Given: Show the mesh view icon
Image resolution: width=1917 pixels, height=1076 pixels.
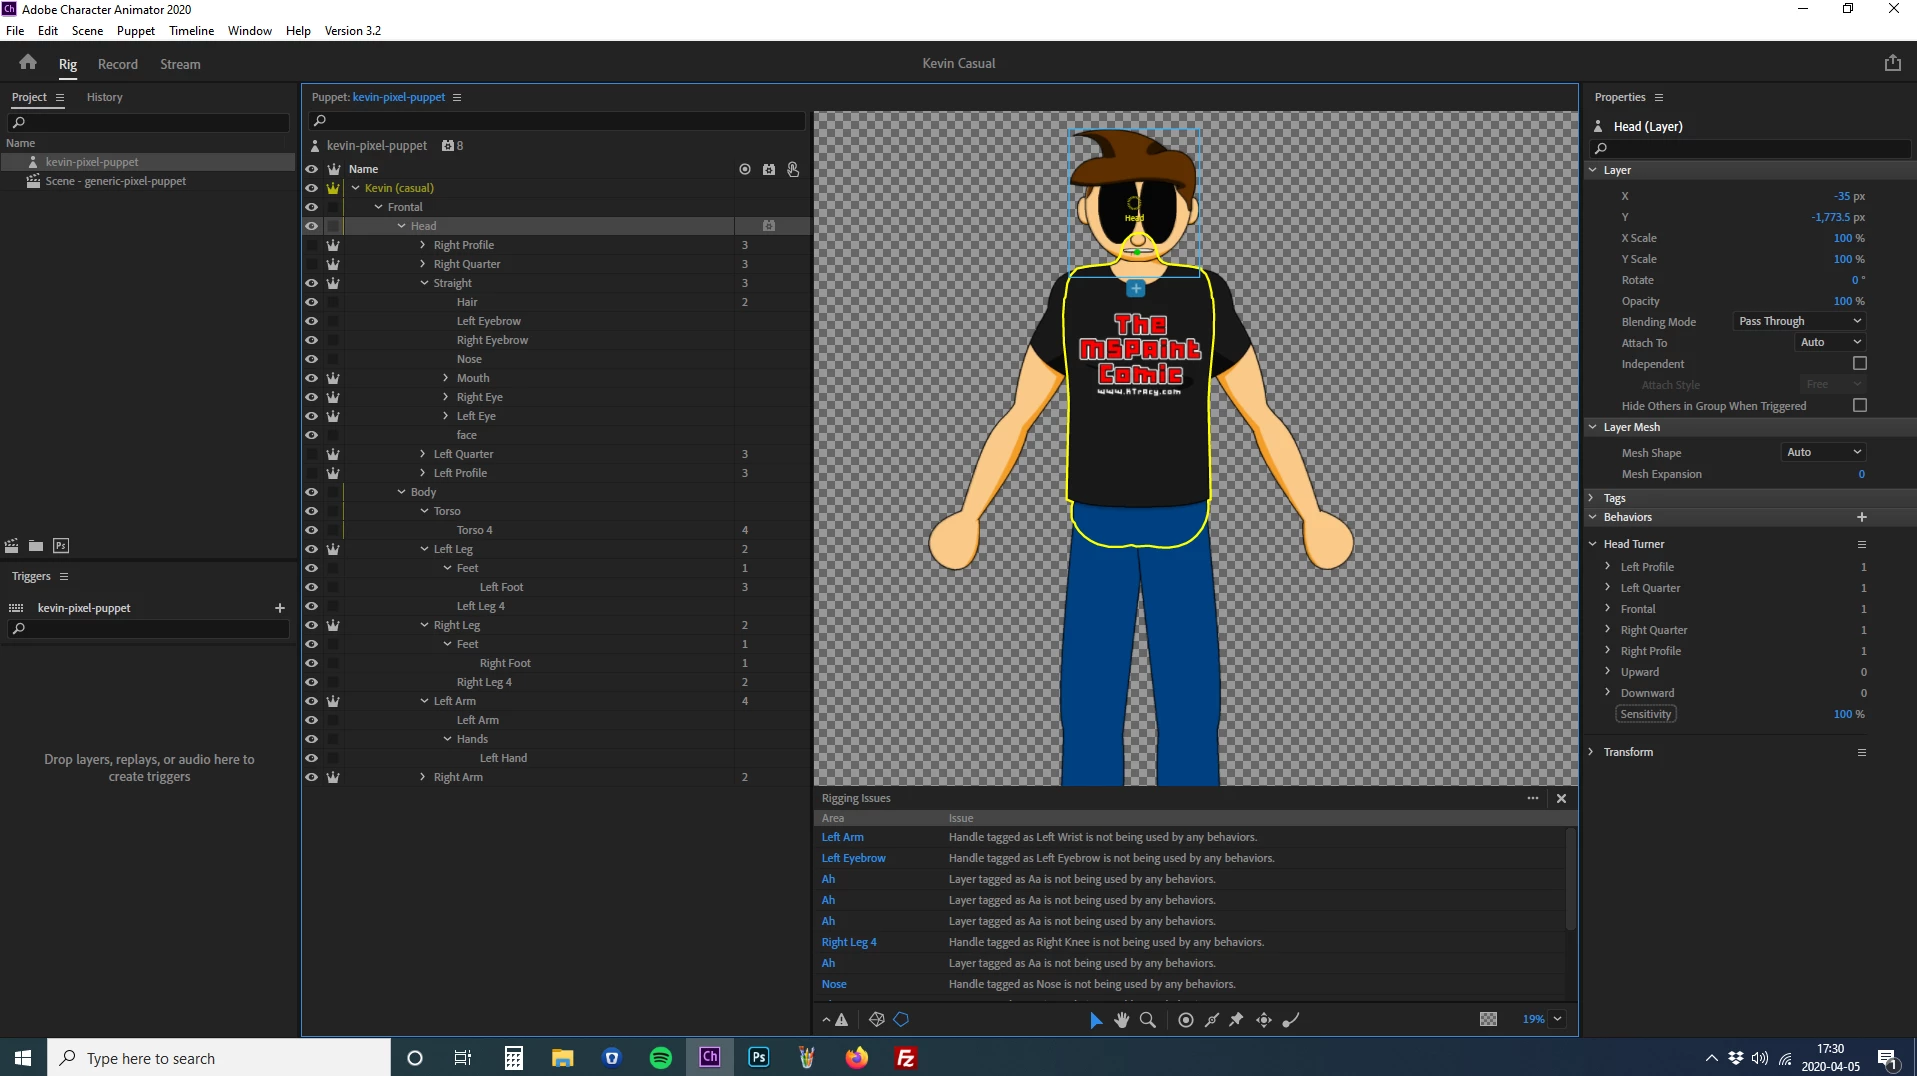Looking at the screenshot, I should (x=876, y=1020).
